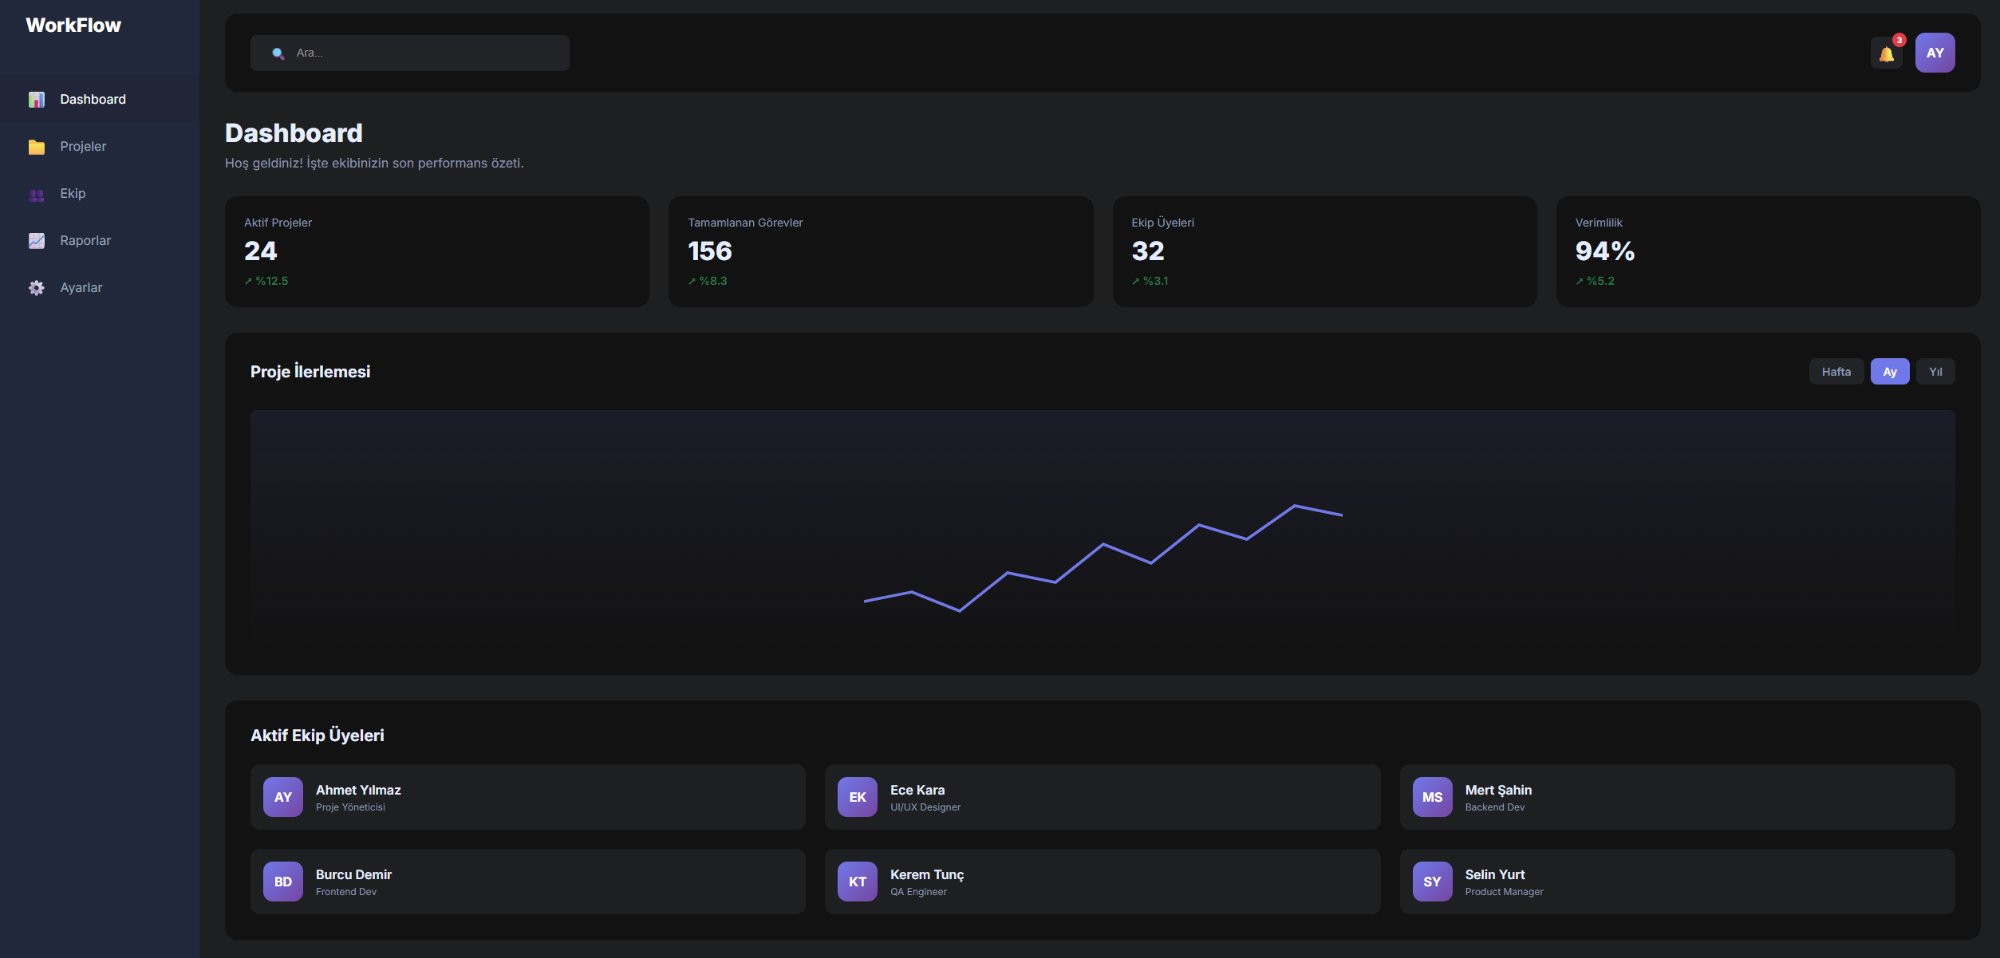Open Ayarlar with the gear icon

36,287
